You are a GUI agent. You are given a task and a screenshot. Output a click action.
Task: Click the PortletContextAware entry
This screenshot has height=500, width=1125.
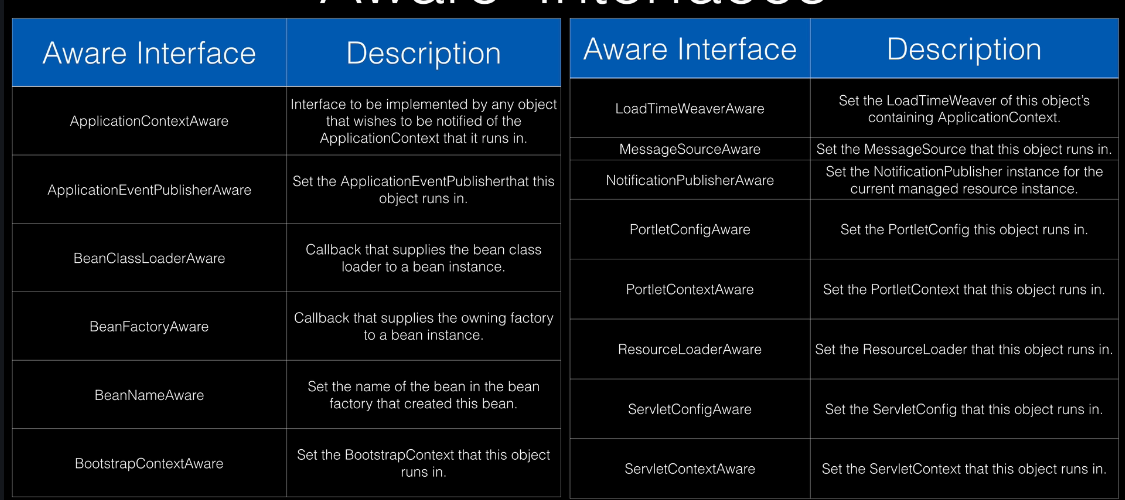click(690, 289)
